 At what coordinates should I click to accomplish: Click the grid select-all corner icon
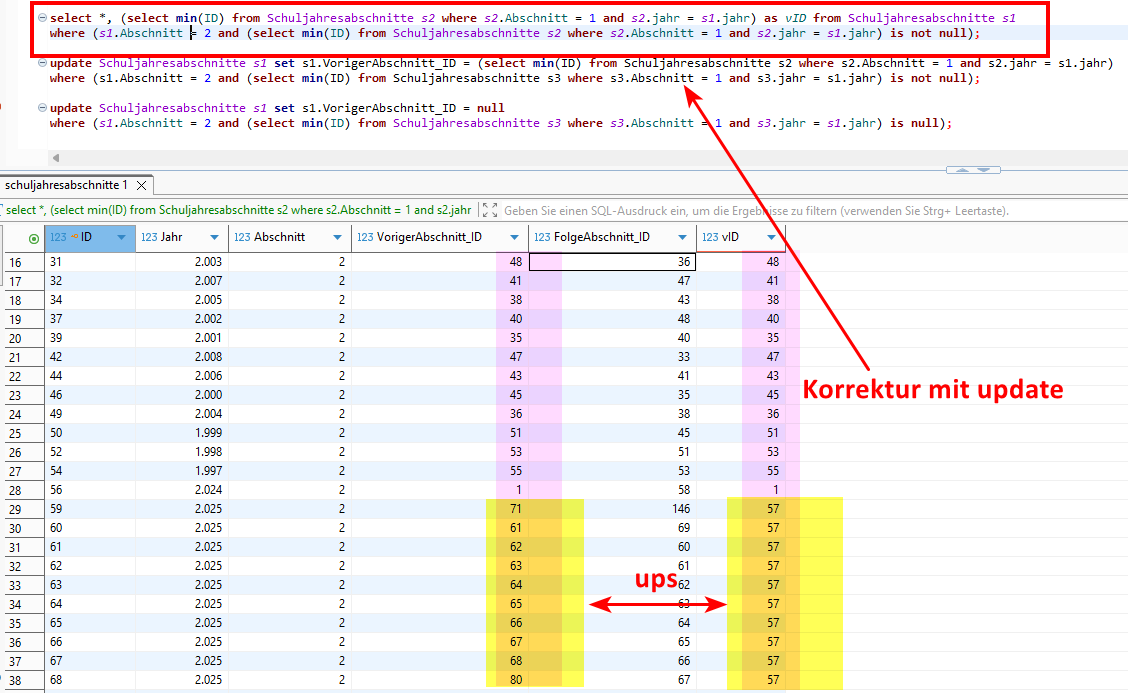[x=34, y=238]
